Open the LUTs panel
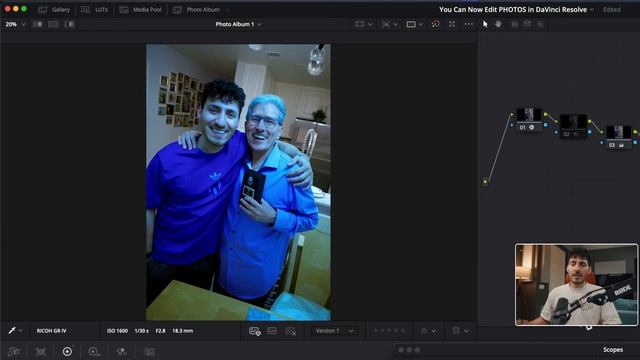 pyautogui.click(x=94, y=9)
